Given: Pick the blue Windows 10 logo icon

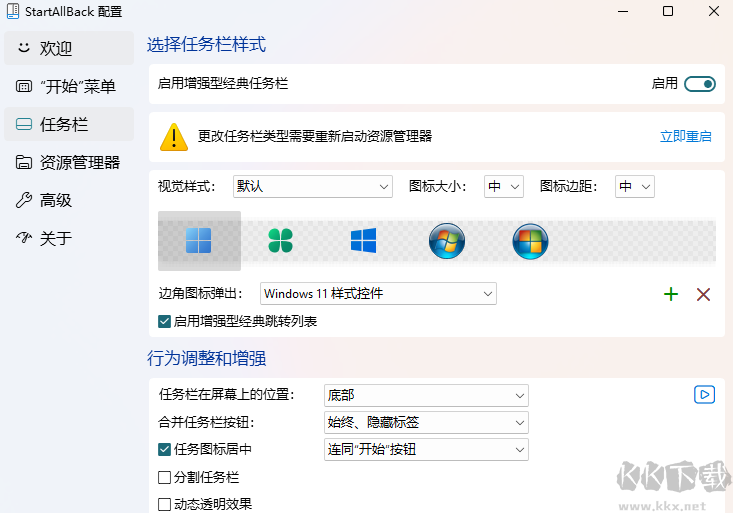Looking at the screenshot, I should 363,241.
